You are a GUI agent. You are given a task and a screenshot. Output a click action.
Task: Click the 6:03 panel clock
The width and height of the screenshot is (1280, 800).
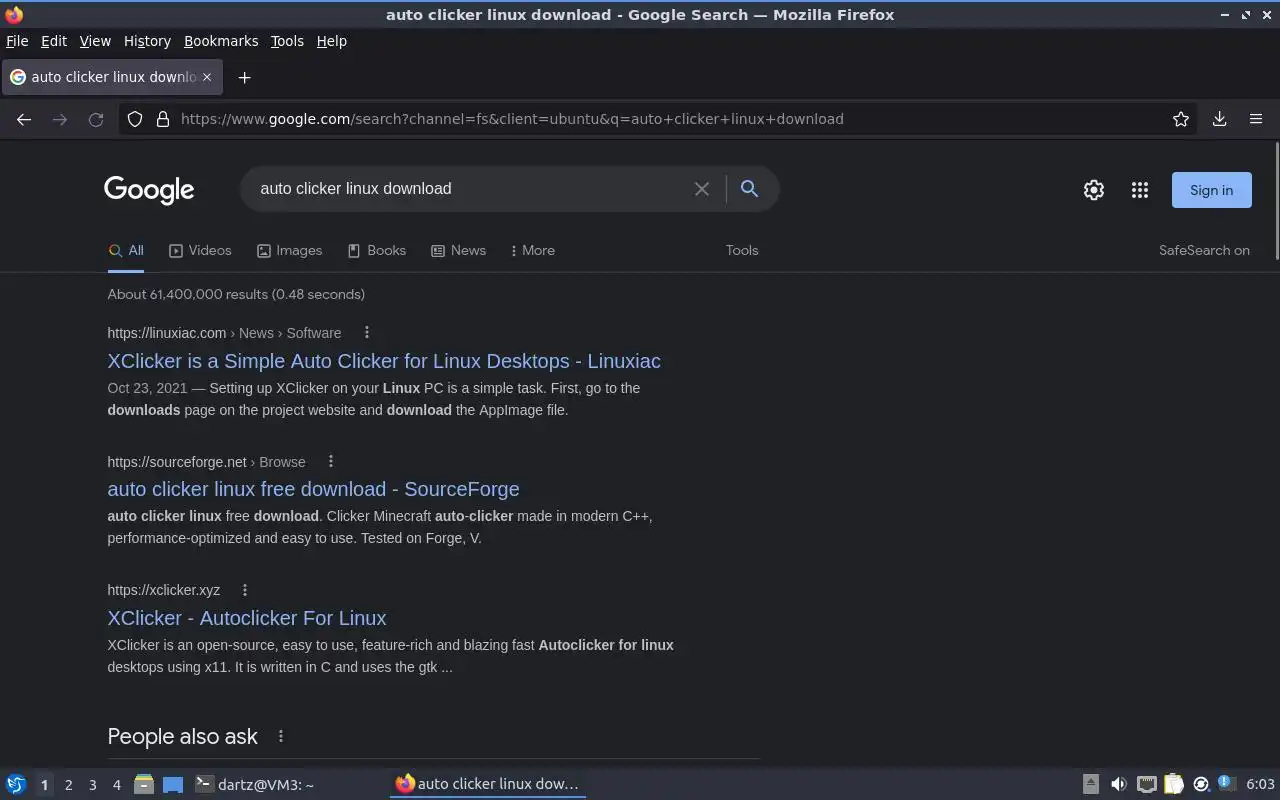(1260, 785)
